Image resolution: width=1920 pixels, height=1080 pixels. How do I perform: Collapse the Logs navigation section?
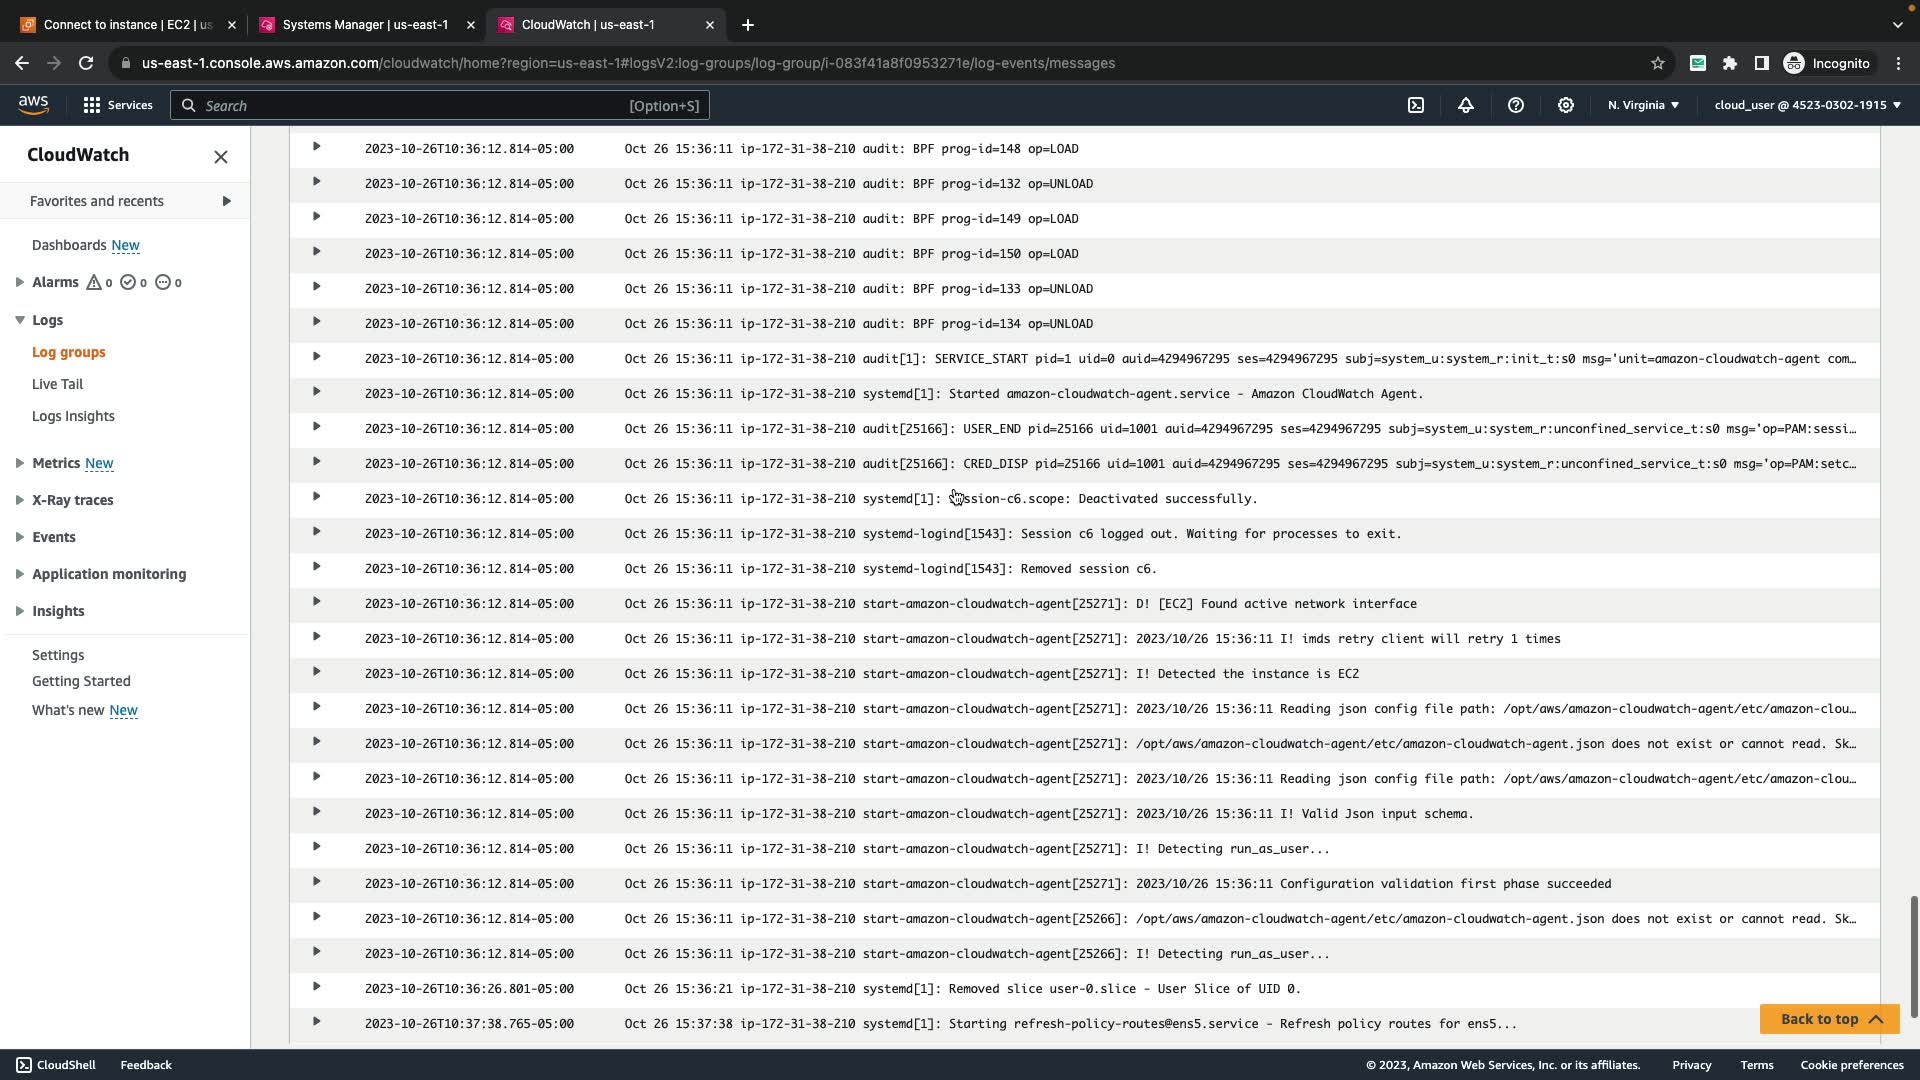point(20,320)
